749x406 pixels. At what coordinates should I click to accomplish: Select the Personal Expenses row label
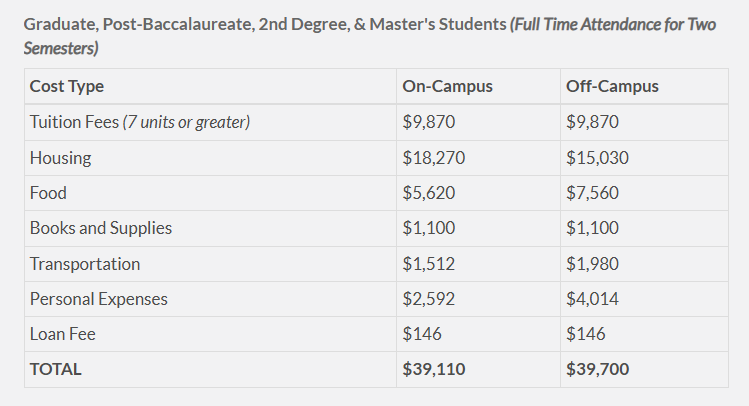point(99,299)
